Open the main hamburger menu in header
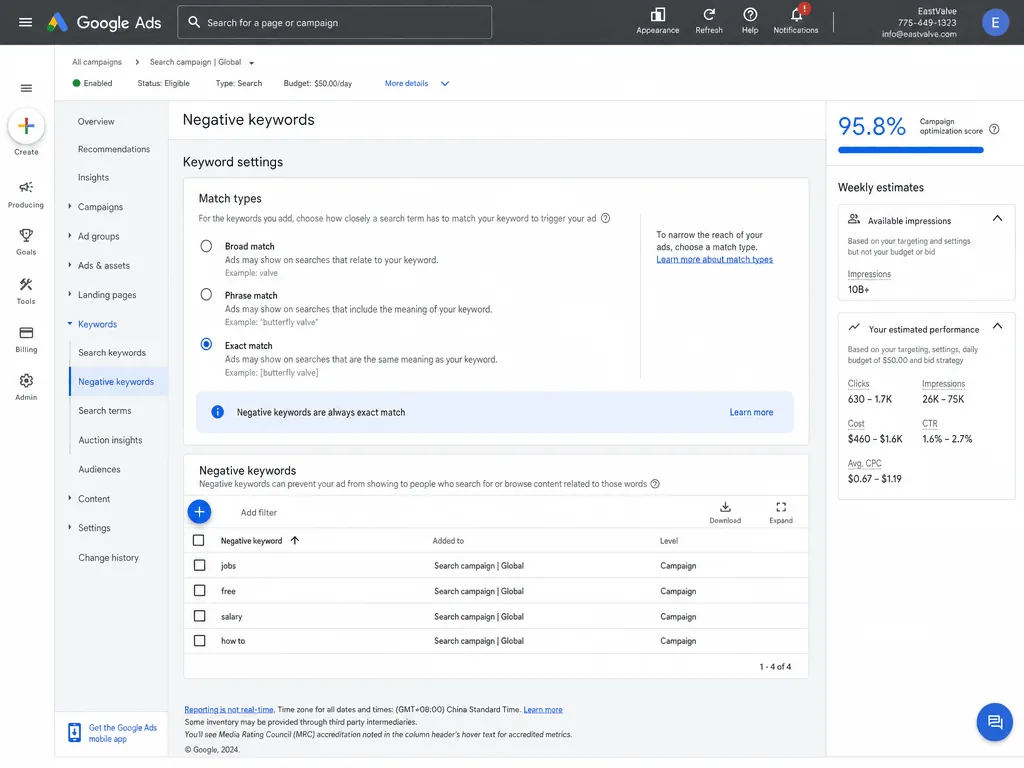This screenshot has width=1024, height=768. coord(25,22)
